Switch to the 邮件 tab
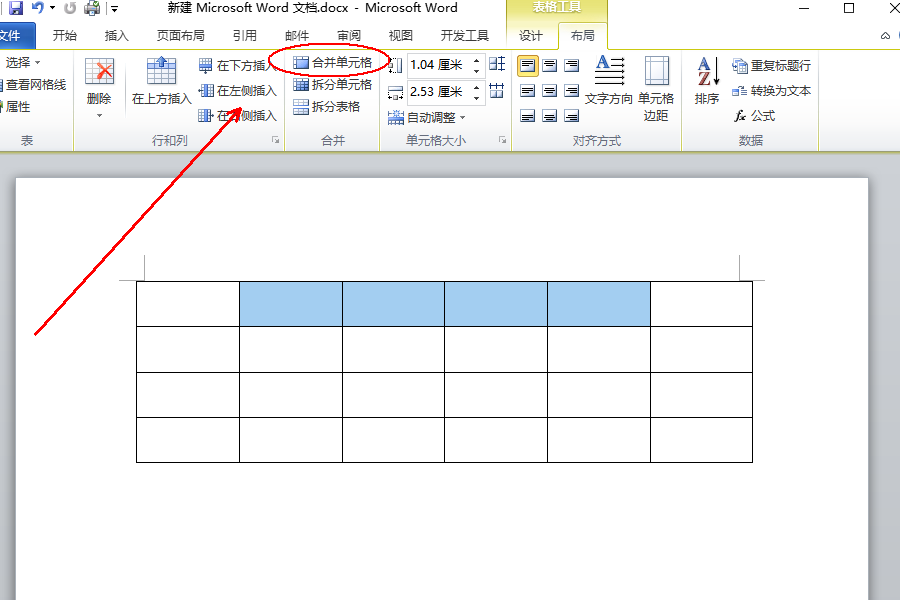Viewport: 900px width, 600px height. pos(297,36)
